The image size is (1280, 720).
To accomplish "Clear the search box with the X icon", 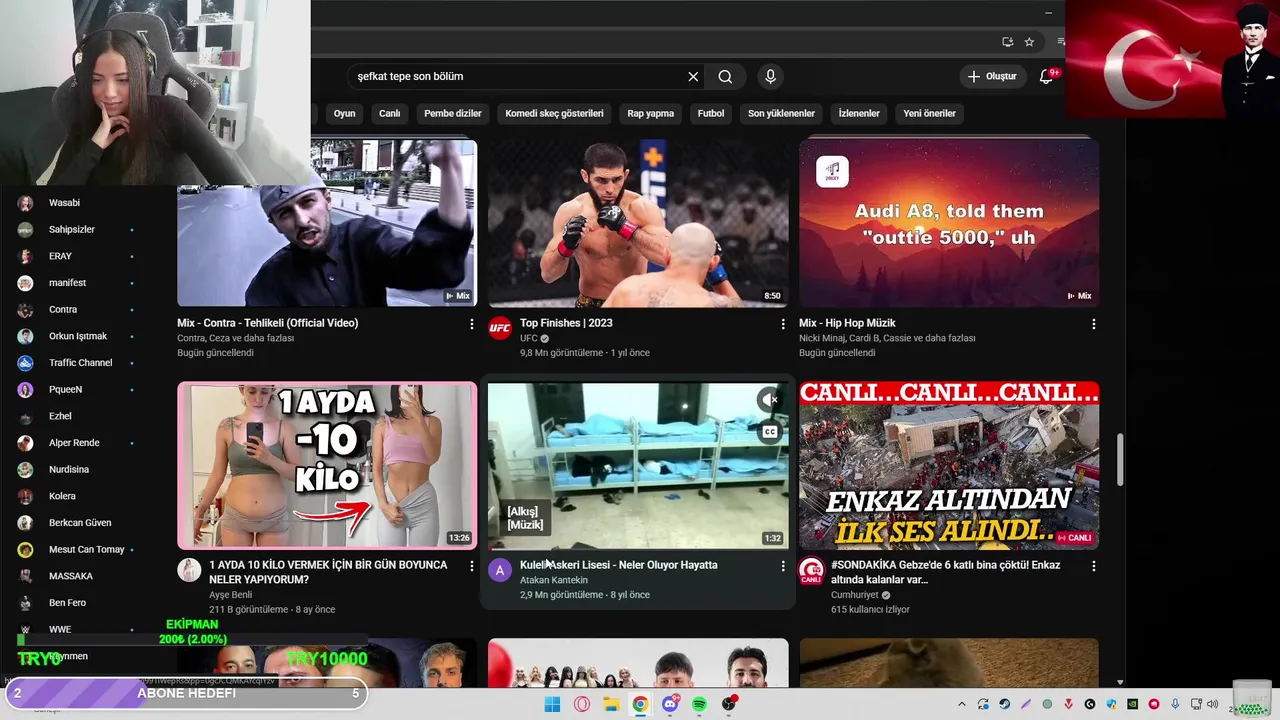I will coord(693,76).
